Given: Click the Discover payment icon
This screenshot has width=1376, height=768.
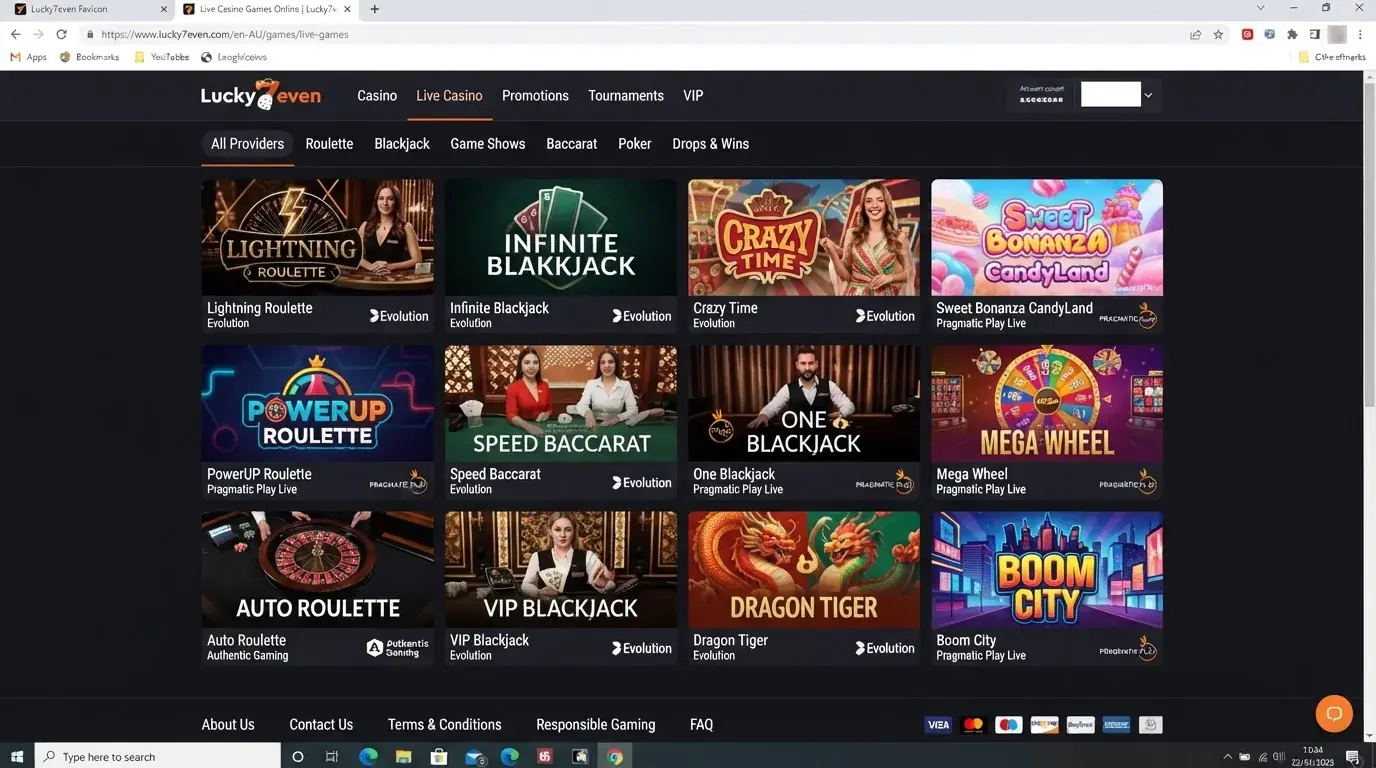Looking at the screenshot, I should coord(1044,725).
